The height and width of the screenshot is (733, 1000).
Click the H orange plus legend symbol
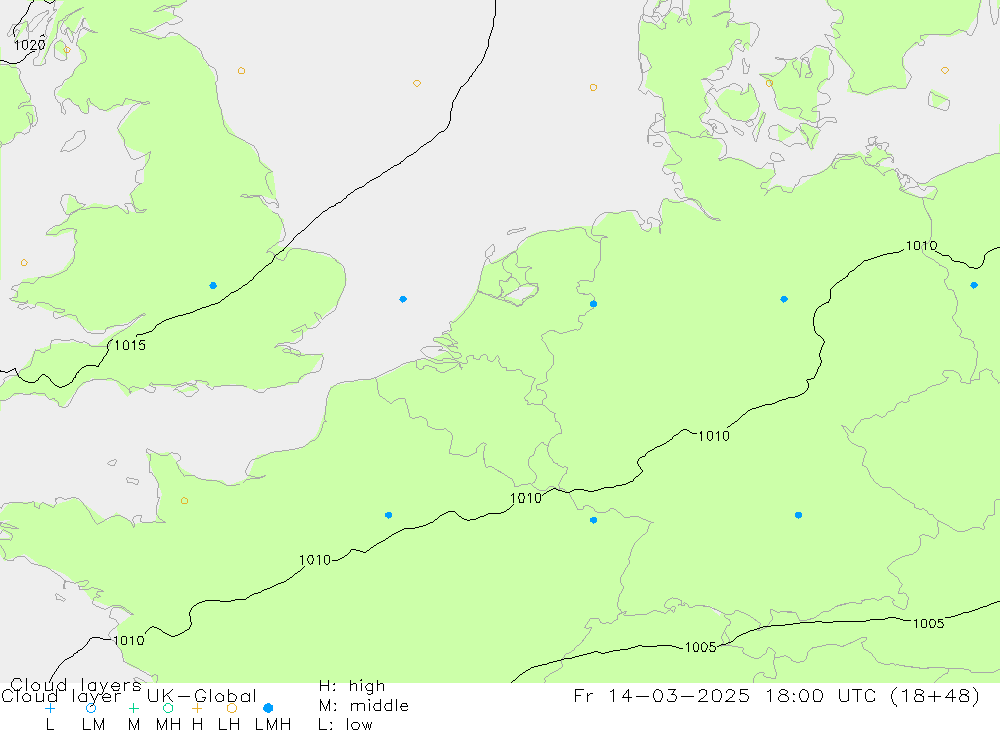[197, 708]
